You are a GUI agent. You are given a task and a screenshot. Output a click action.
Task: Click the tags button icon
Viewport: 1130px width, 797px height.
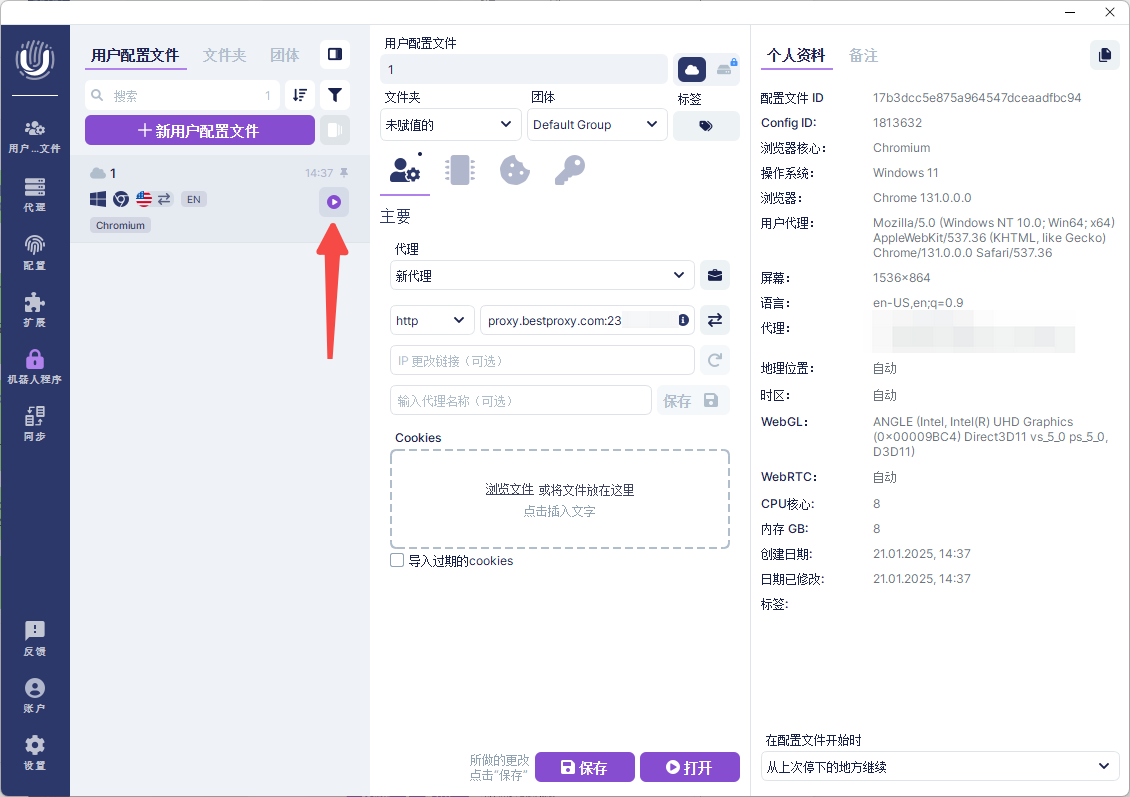pos(706,126)
